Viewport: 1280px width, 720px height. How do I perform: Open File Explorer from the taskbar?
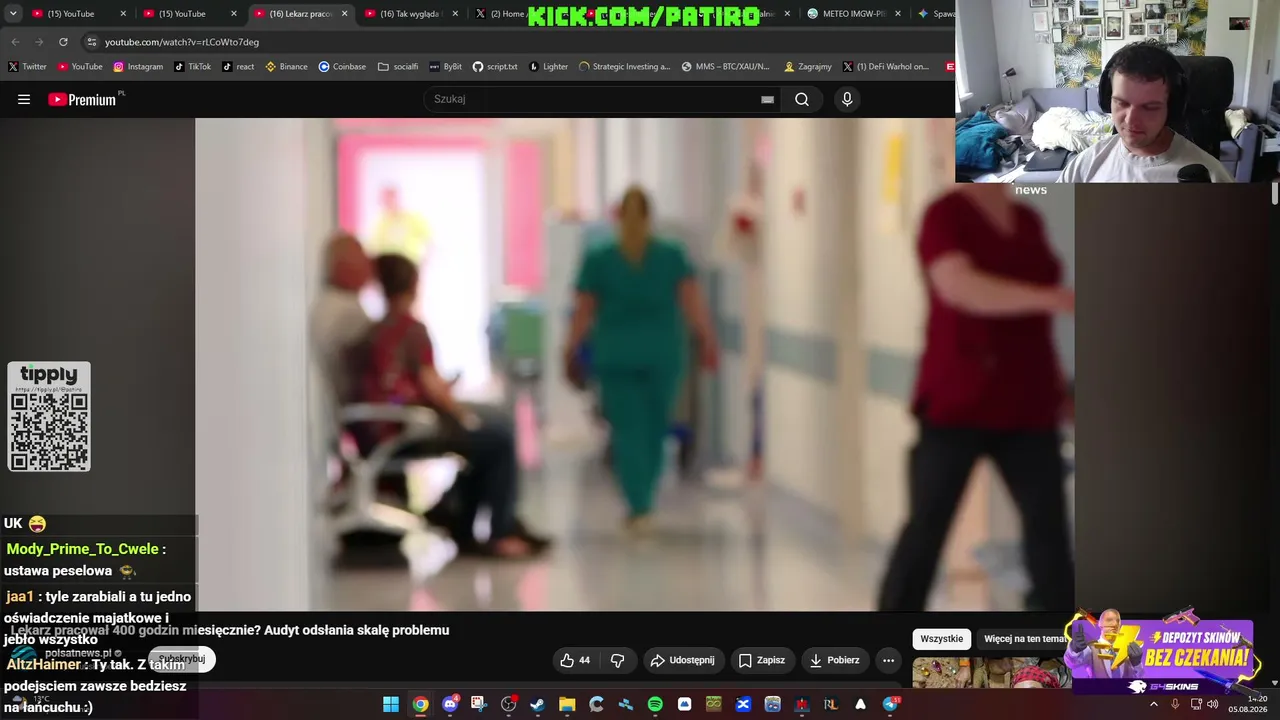click(x=567, y=704)
